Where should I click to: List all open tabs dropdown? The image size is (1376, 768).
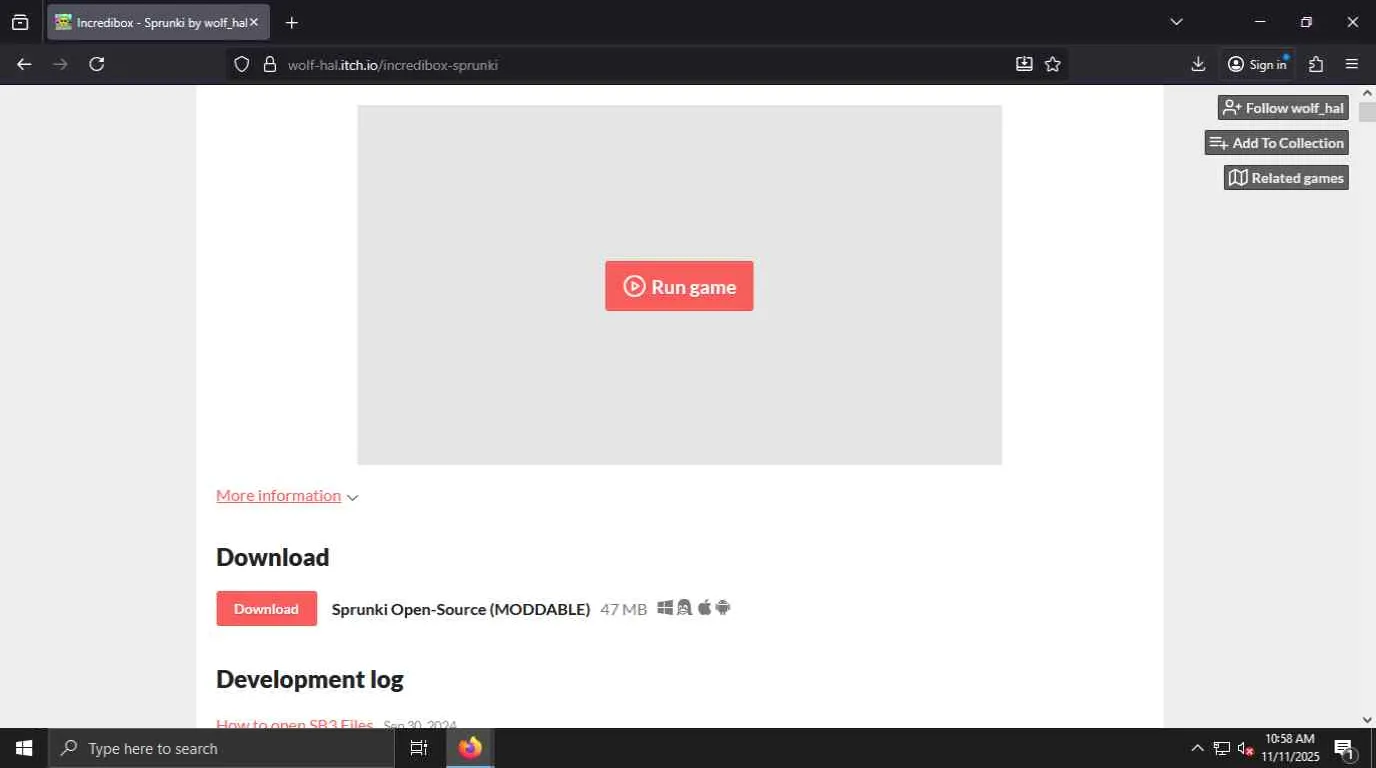(1176, 22)
